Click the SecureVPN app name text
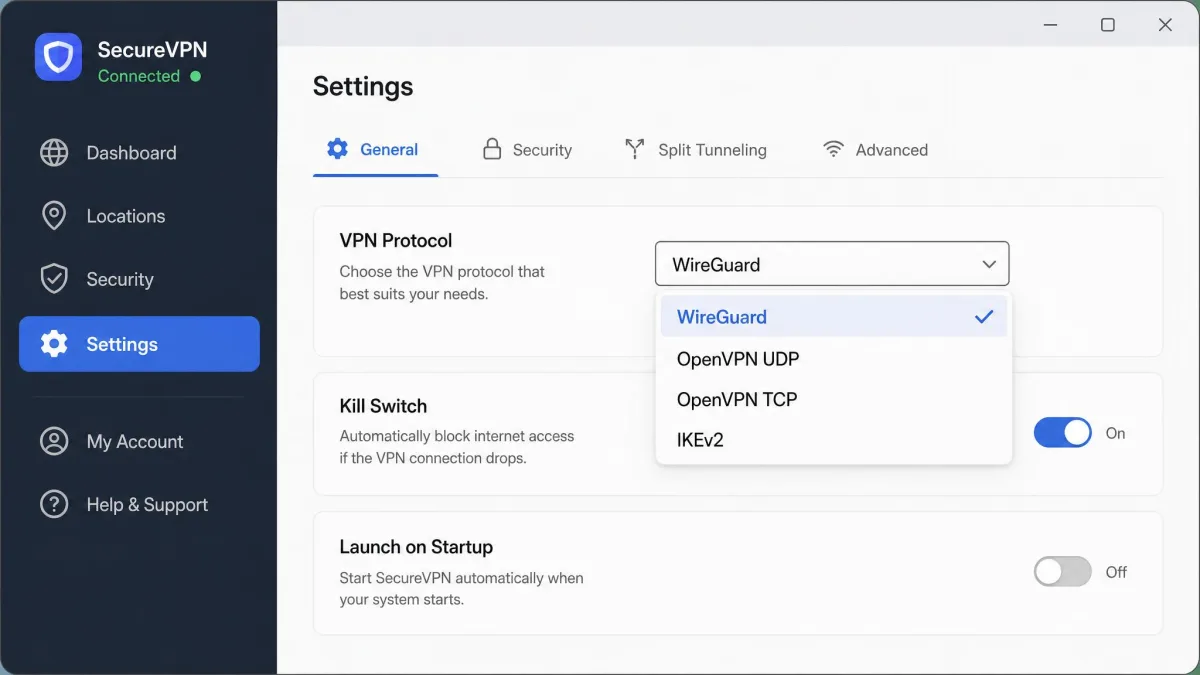The width and height of the screenshot is (1200, 675). (x=152, y=49)
